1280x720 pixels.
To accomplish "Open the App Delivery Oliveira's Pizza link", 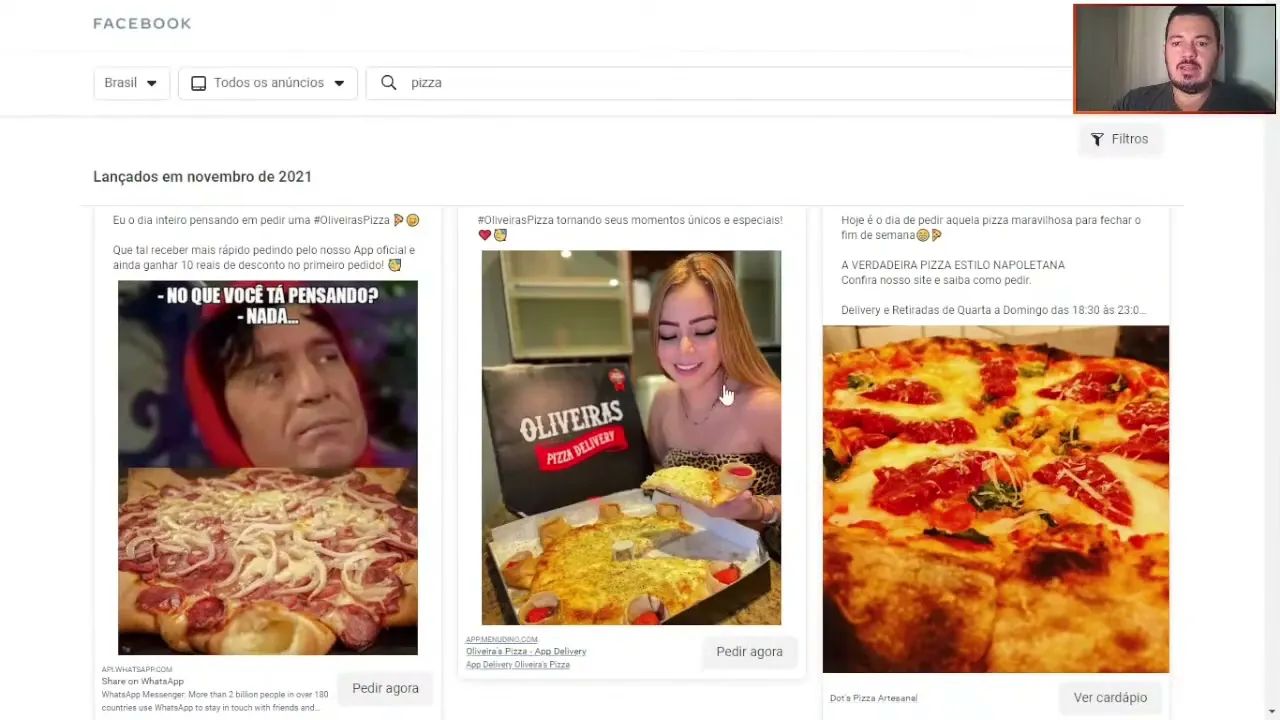I will click(518, 664).
